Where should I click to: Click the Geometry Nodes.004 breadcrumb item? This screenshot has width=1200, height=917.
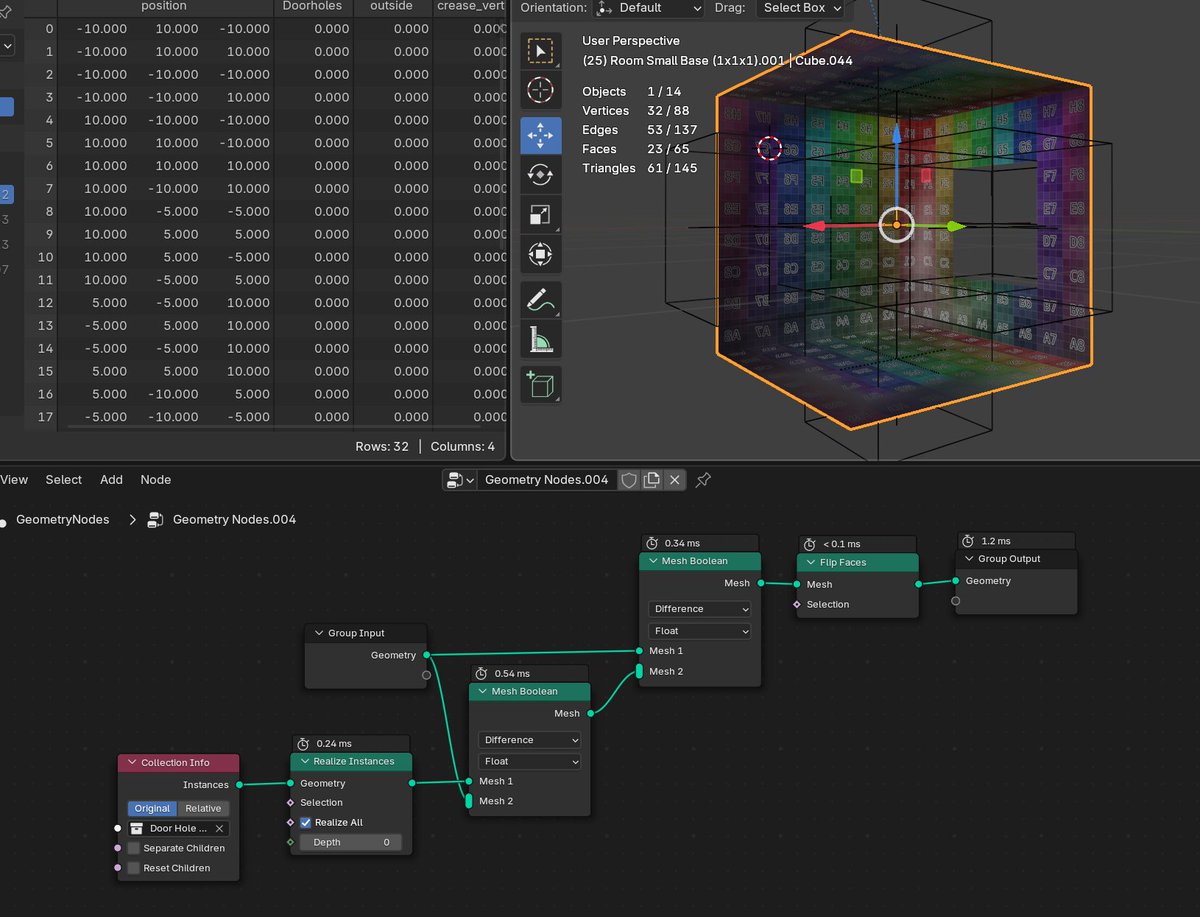click(x=234, y=520)
